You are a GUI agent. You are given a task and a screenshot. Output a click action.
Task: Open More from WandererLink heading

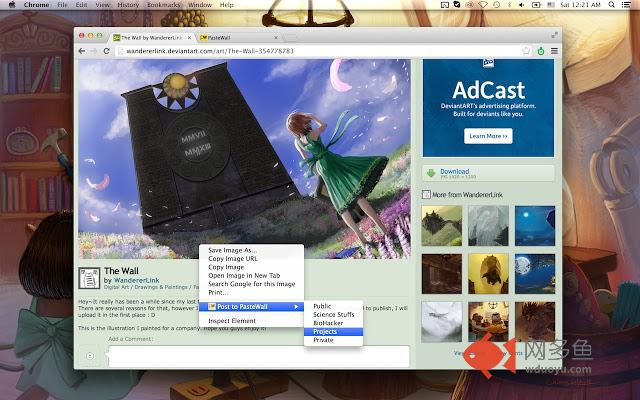(x=467, y=195)
